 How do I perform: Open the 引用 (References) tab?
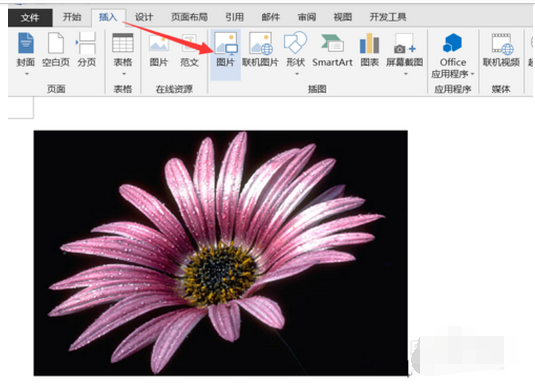[234, 17]
